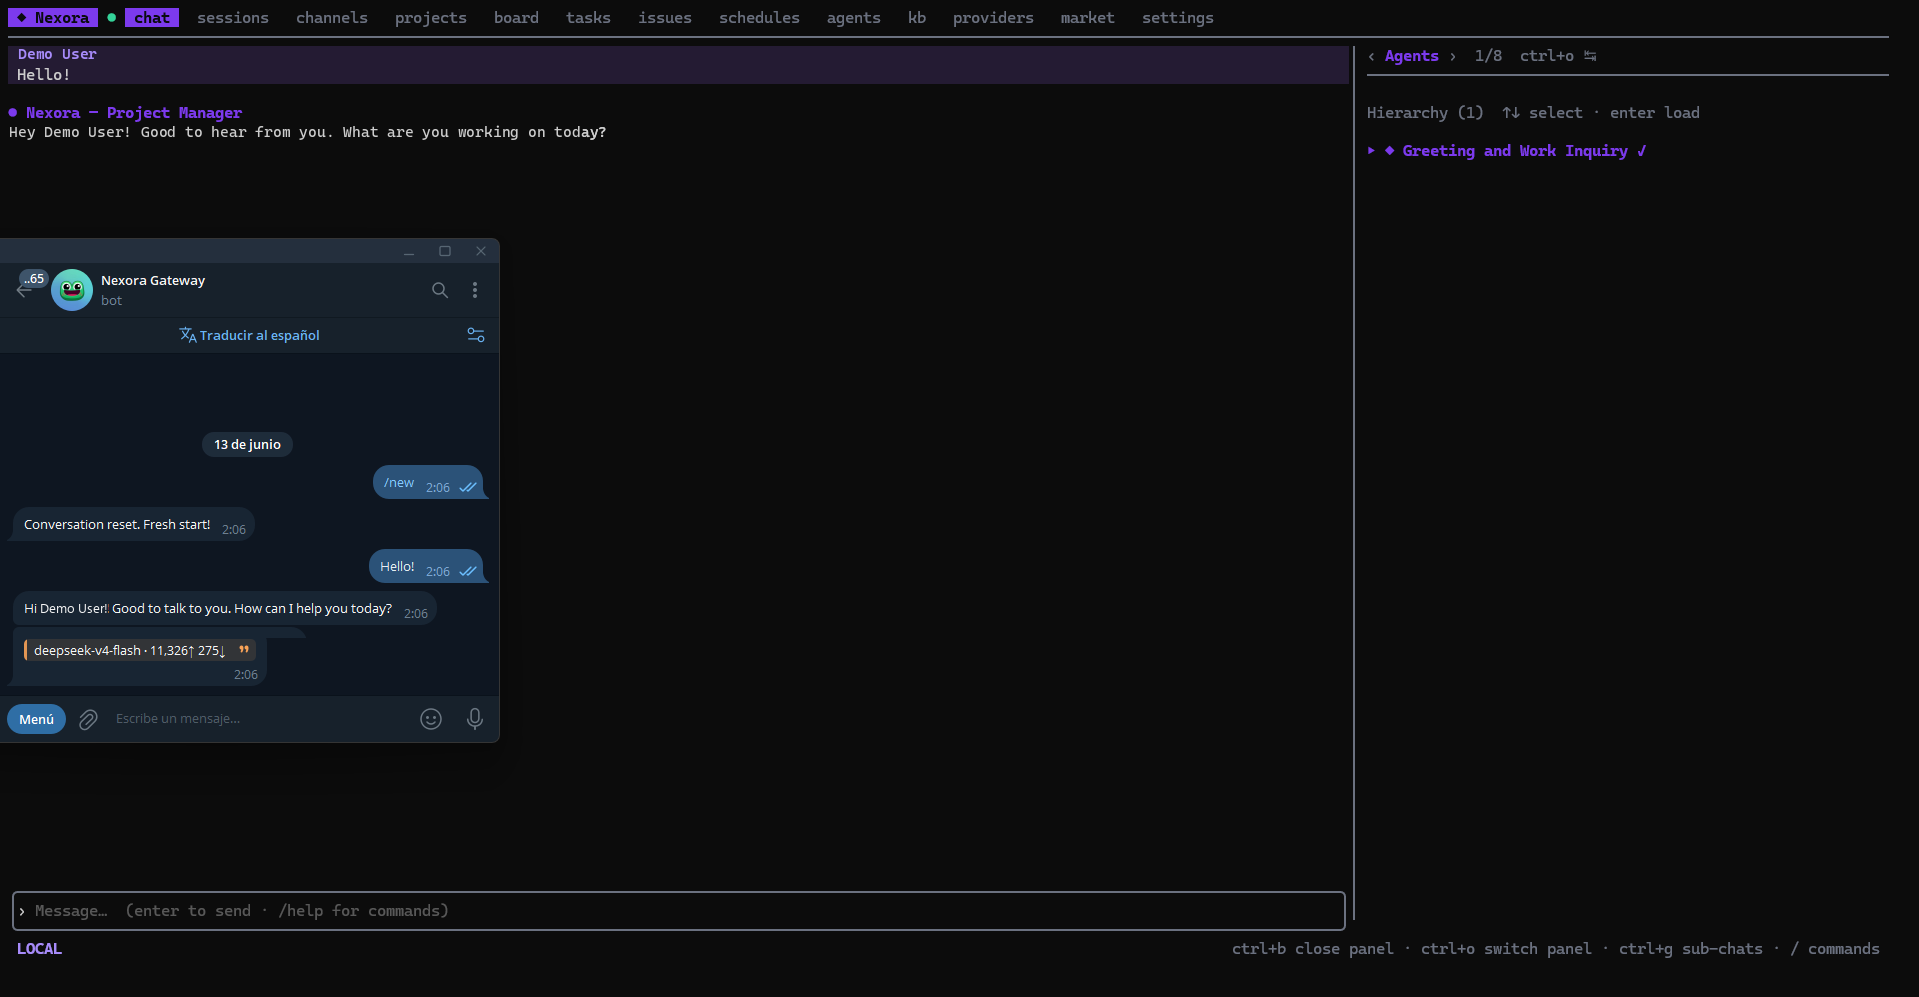
Task: Click Hi Demo User! reply message
Action: pos(225,609)
